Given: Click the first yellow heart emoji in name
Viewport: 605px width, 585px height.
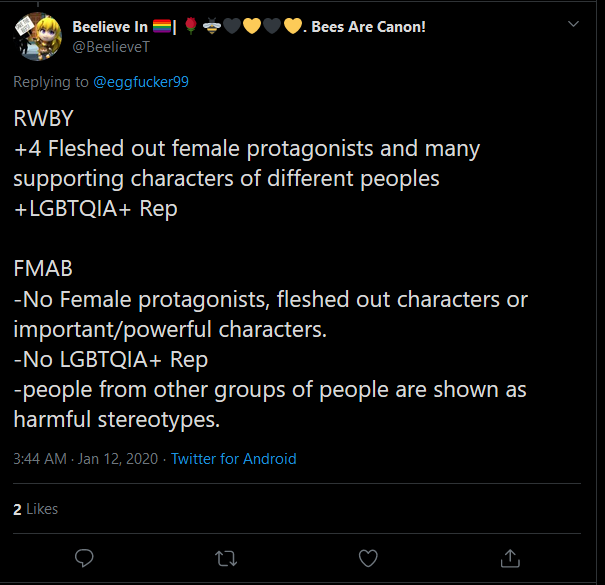Looking at the screenshot, I should (x=252, y=26).
